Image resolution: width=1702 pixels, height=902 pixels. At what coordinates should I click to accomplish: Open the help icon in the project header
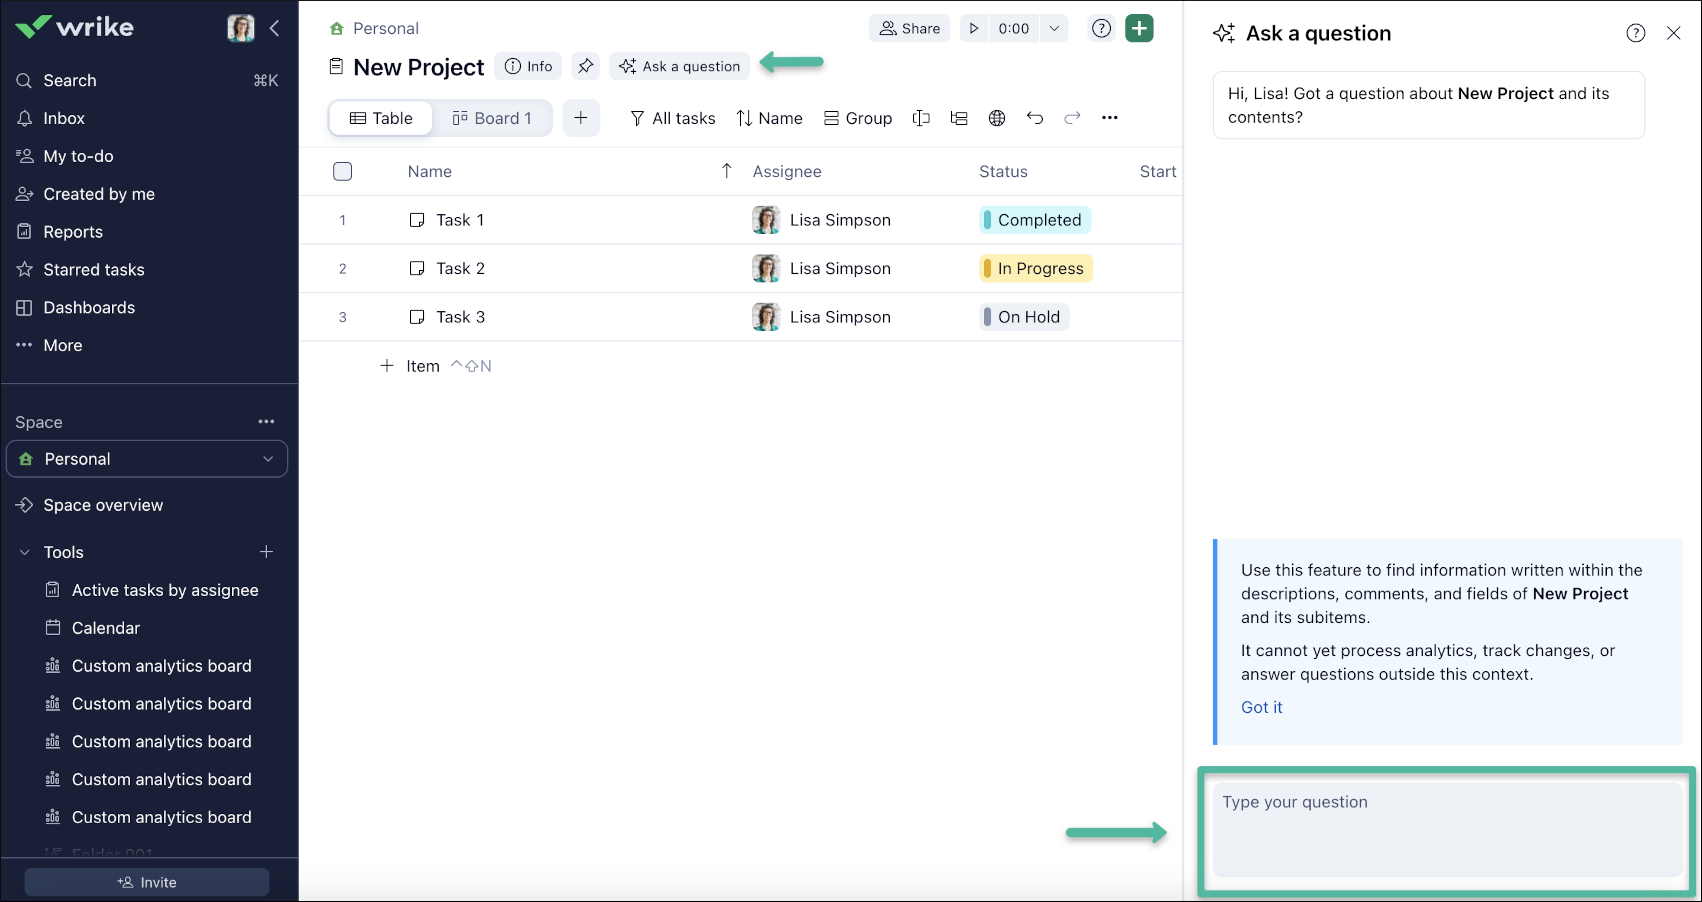click(1102, 28)
